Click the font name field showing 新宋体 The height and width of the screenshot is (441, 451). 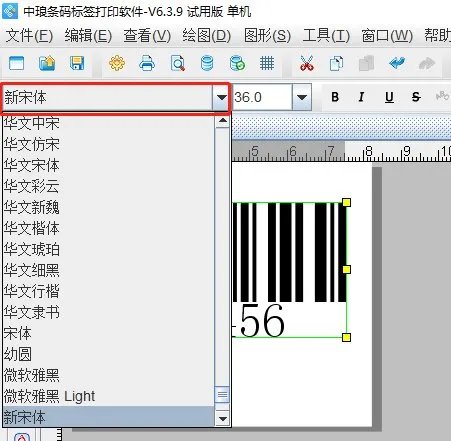pyautogui.click(x=107, y=97)
